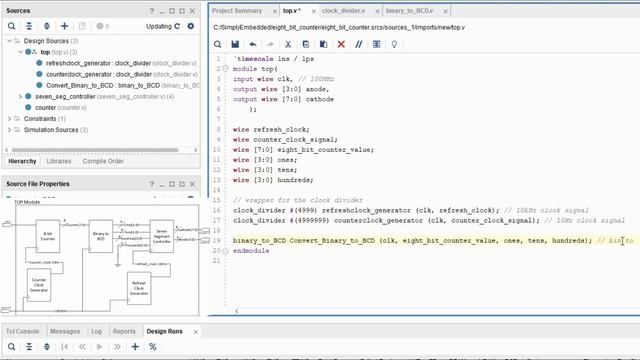Close the clock_divider.v tab
The width and height of the screenshot is (640, 360).
click(x=377, y=11)
